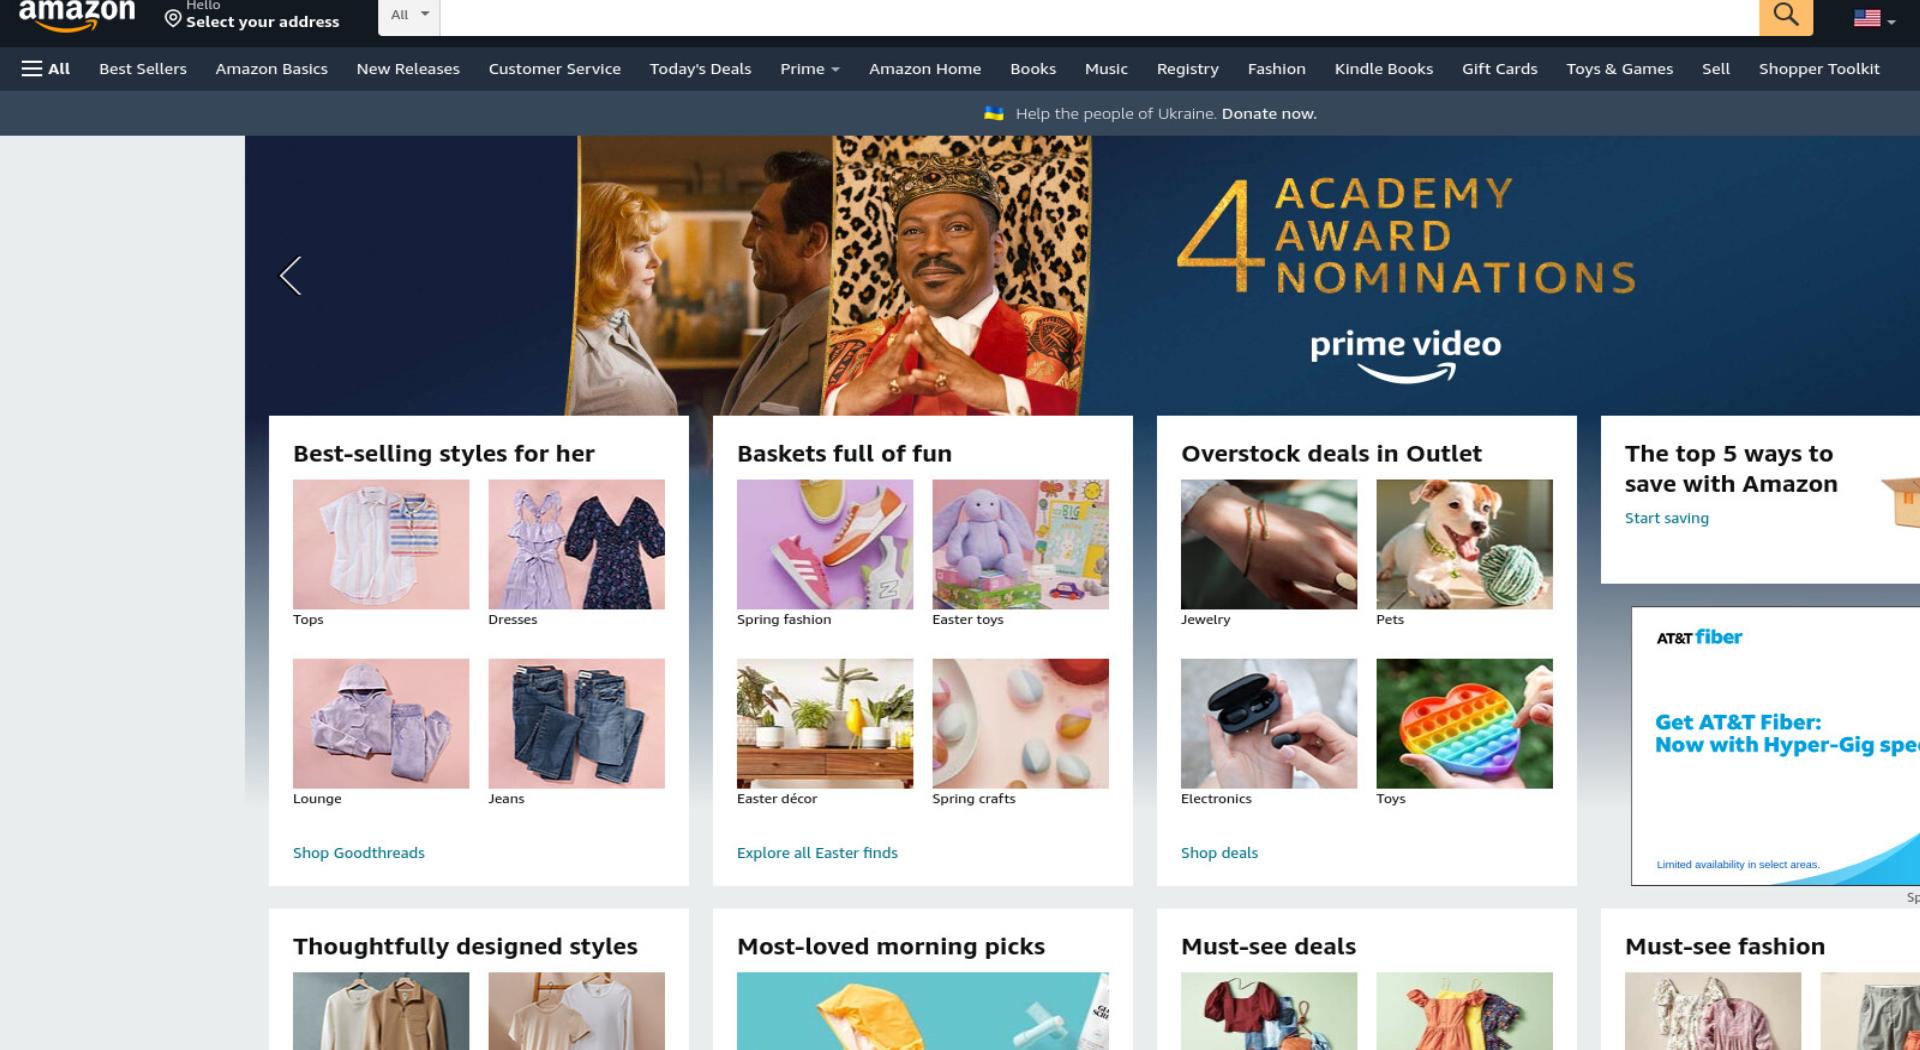Open Today's Deals in navigation bar
The height and width of the screenshot is (1050, 1920).
700,69
